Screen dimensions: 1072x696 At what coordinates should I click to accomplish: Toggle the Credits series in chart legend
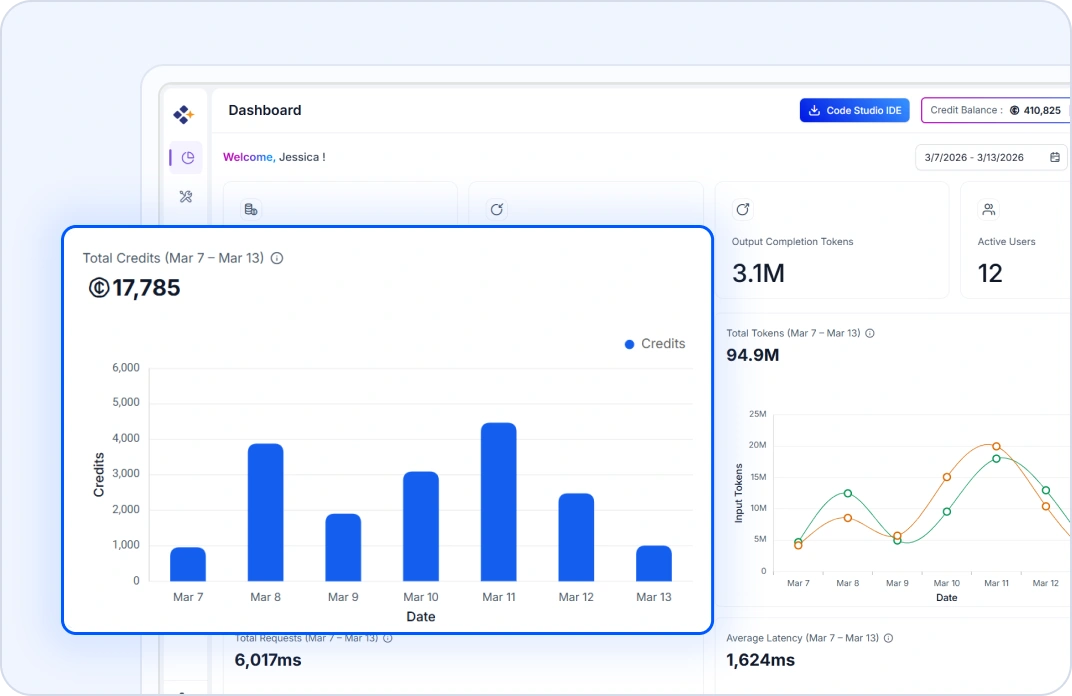click(655, 343)
